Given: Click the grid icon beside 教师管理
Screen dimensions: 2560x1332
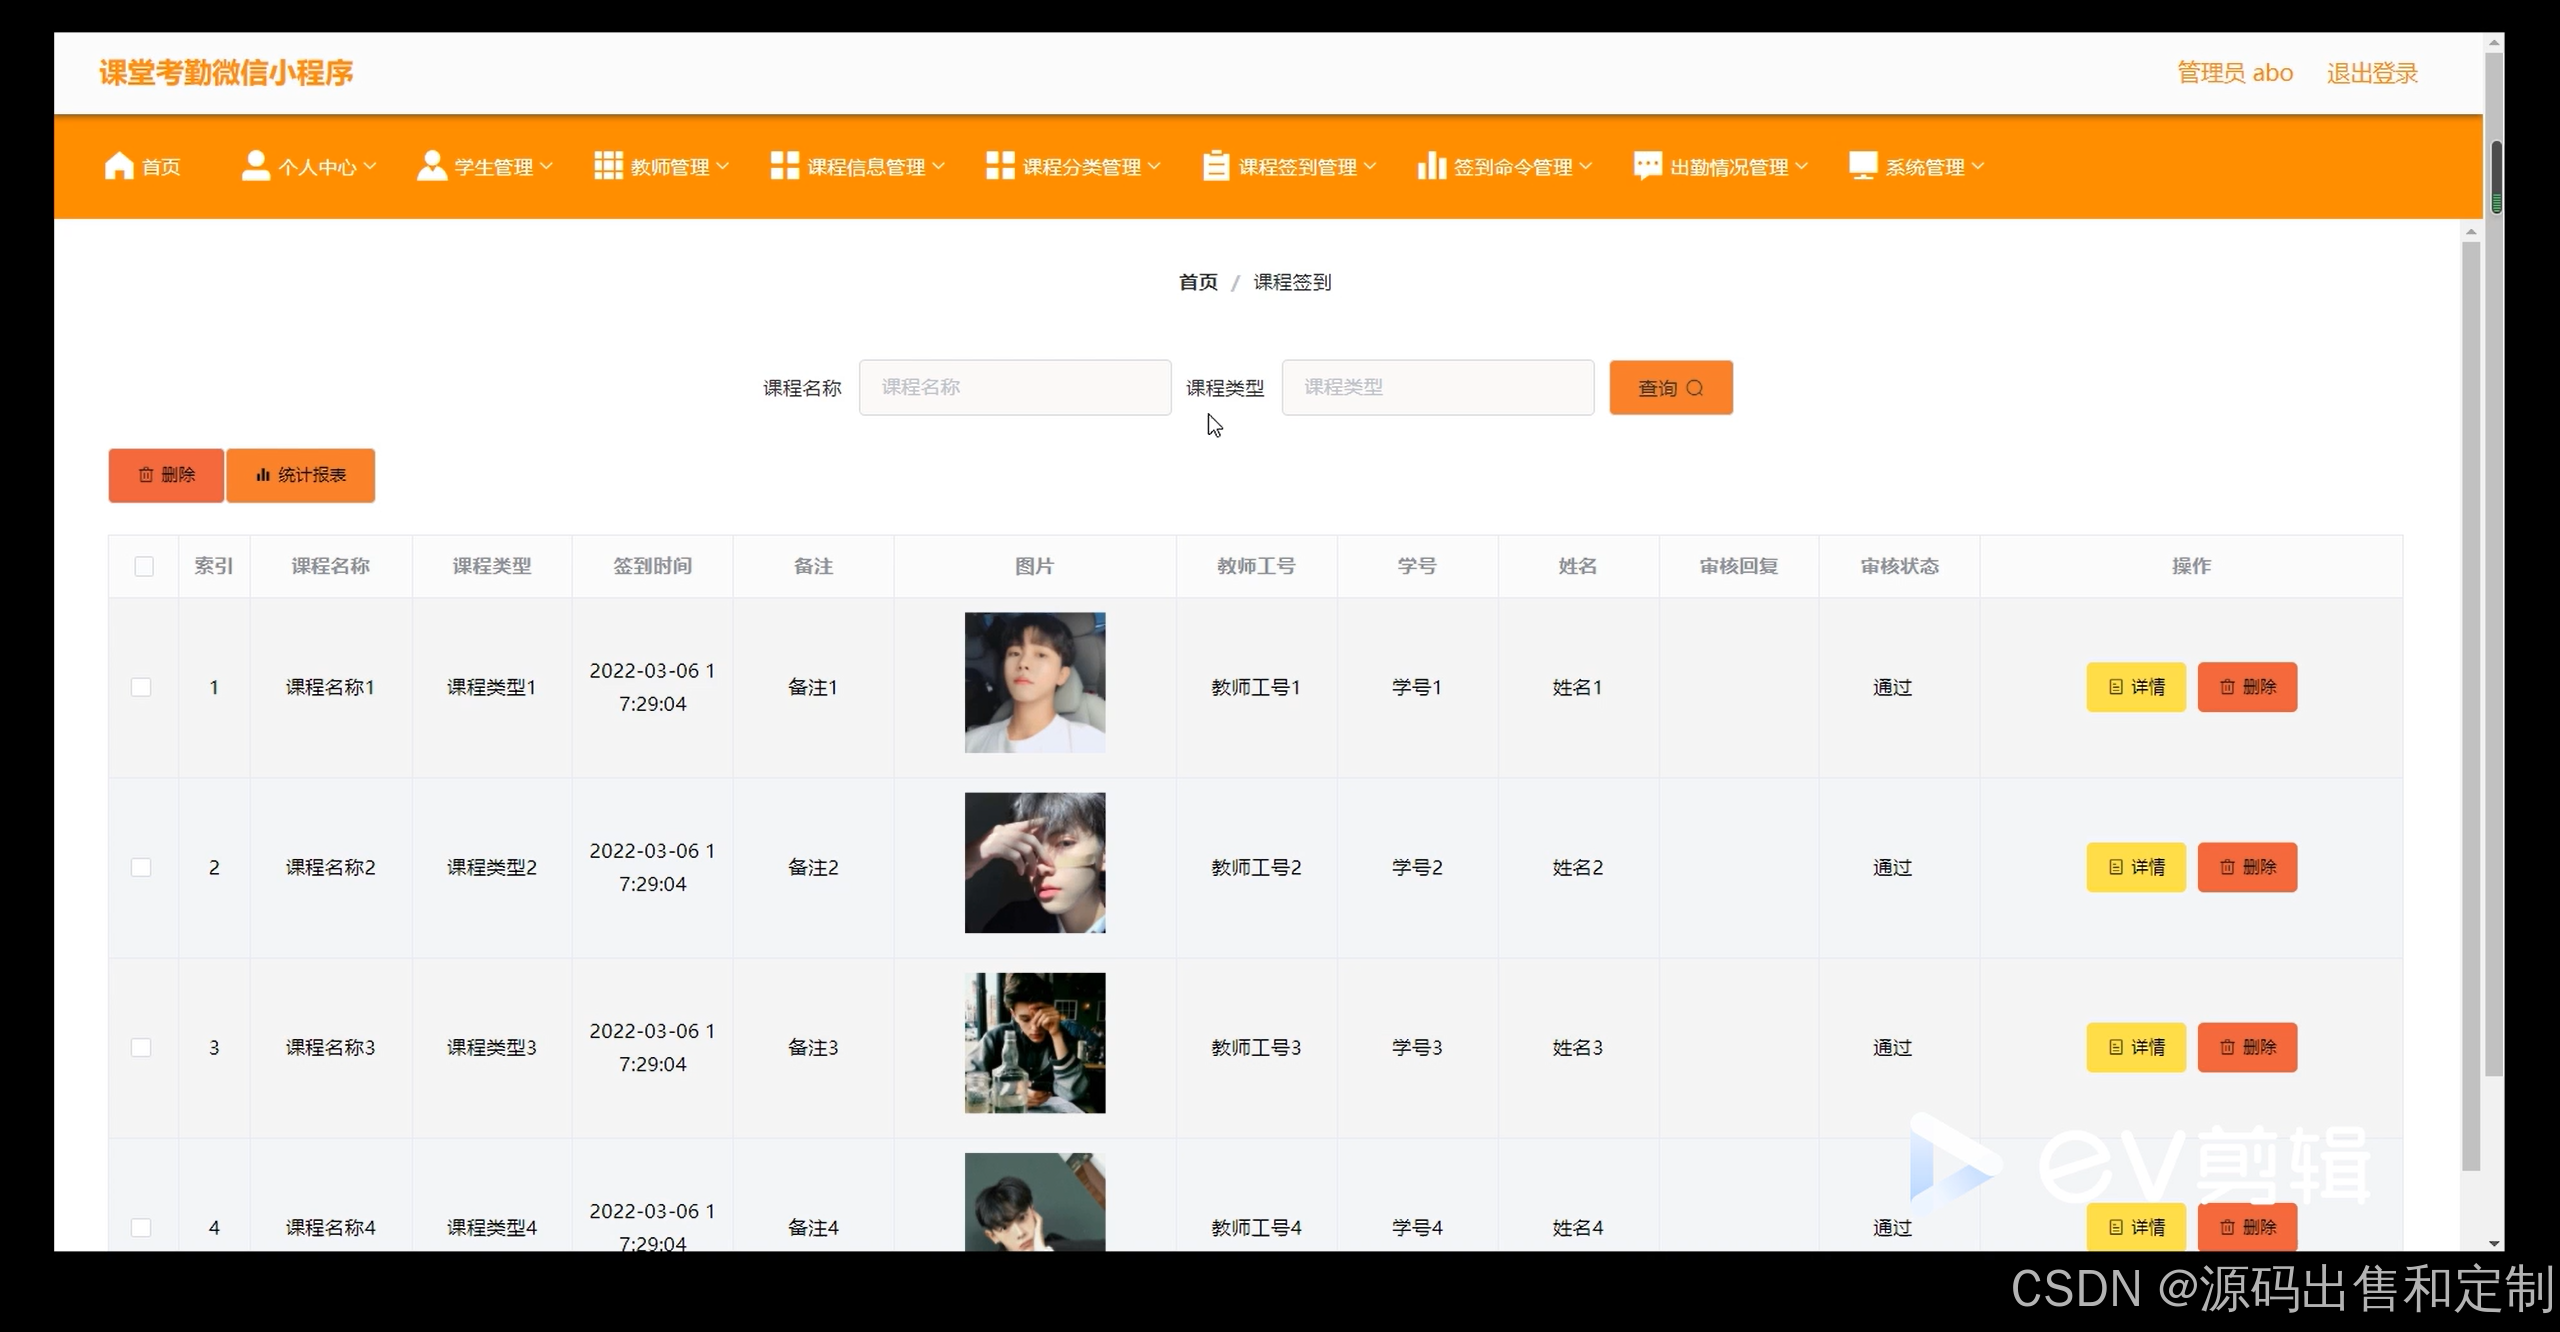Looking at the screenshot, I should pyautogui.click(x=608, y=166).
